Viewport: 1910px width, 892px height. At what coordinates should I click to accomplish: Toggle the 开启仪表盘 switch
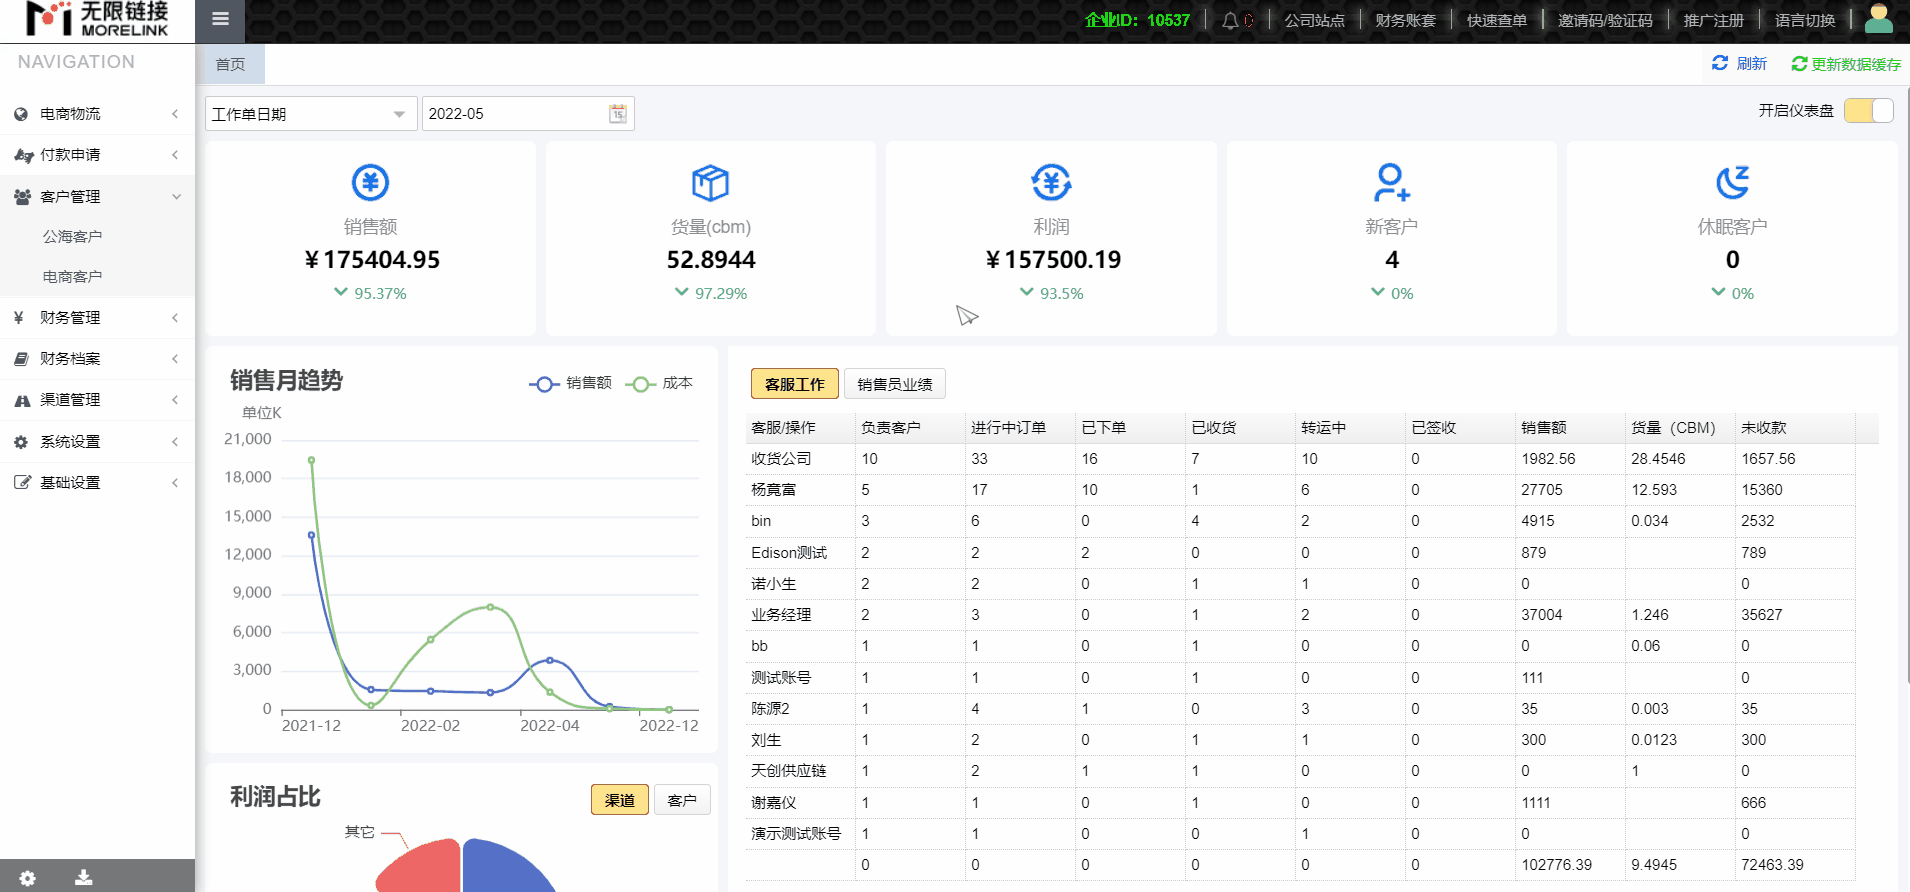1868,111
